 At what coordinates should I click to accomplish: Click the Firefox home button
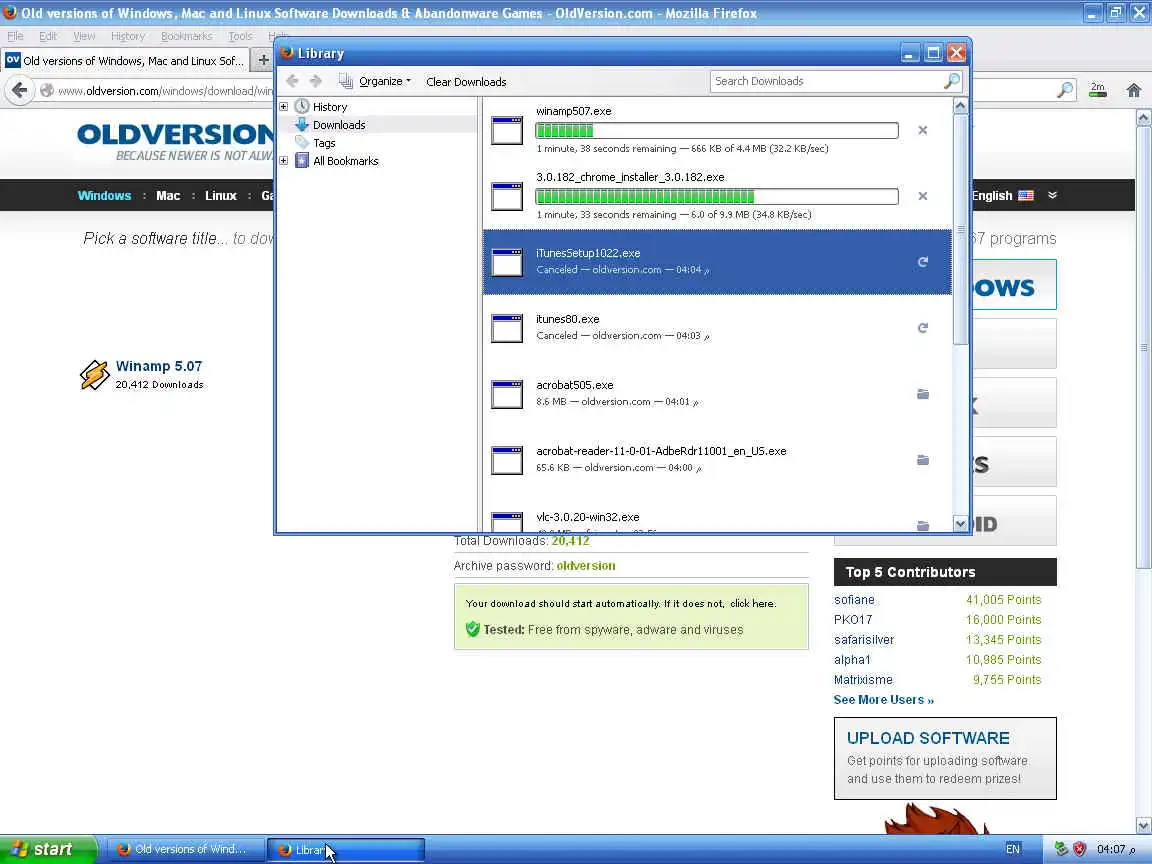click(1134, 90)
